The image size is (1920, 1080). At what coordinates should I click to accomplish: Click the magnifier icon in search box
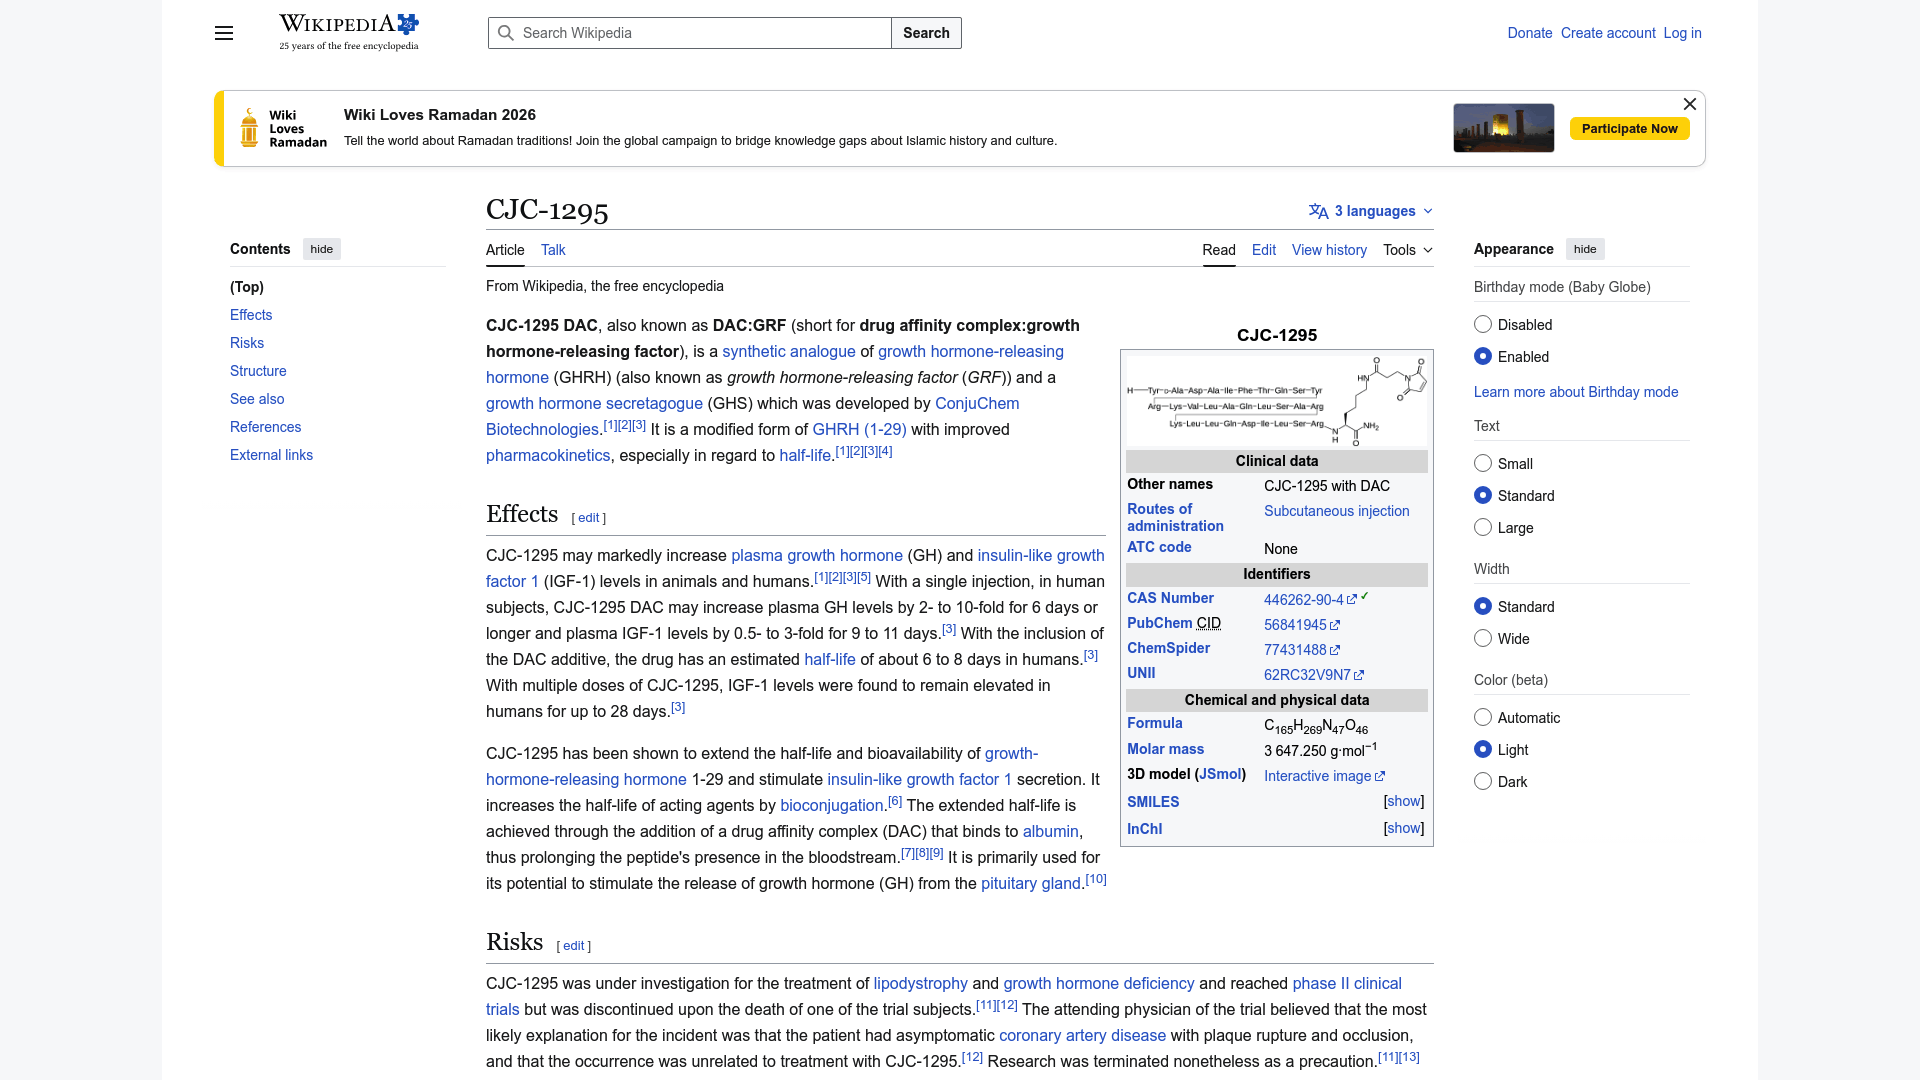pos(506,33)
